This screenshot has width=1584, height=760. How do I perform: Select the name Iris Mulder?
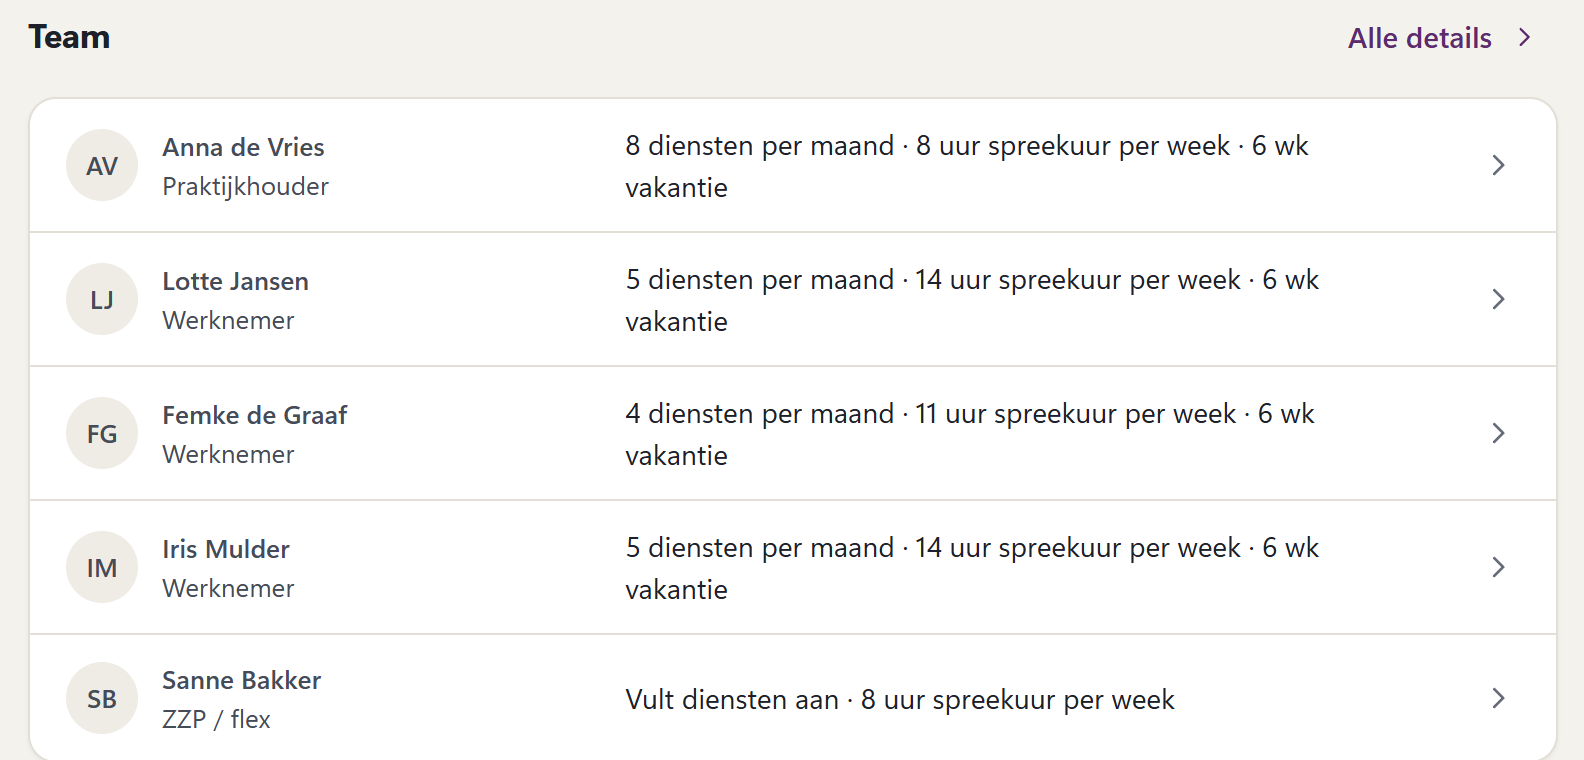point(226,549)
